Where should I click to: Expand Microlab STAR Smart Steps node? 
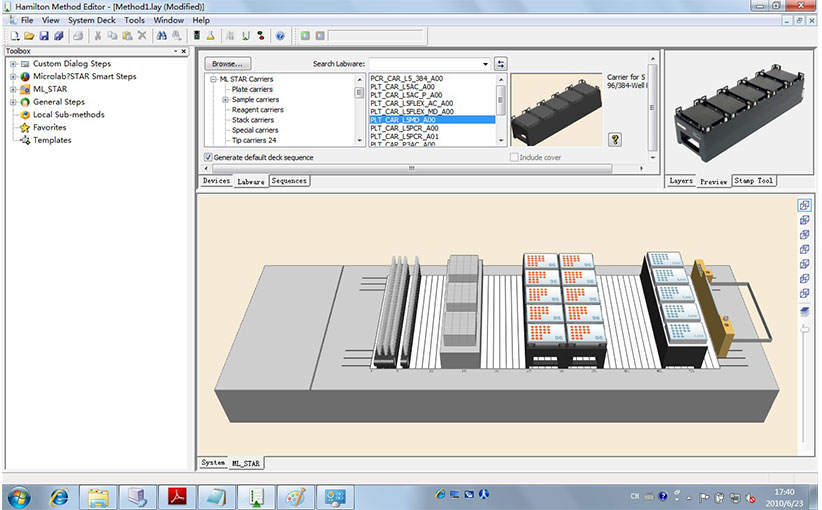13,77
